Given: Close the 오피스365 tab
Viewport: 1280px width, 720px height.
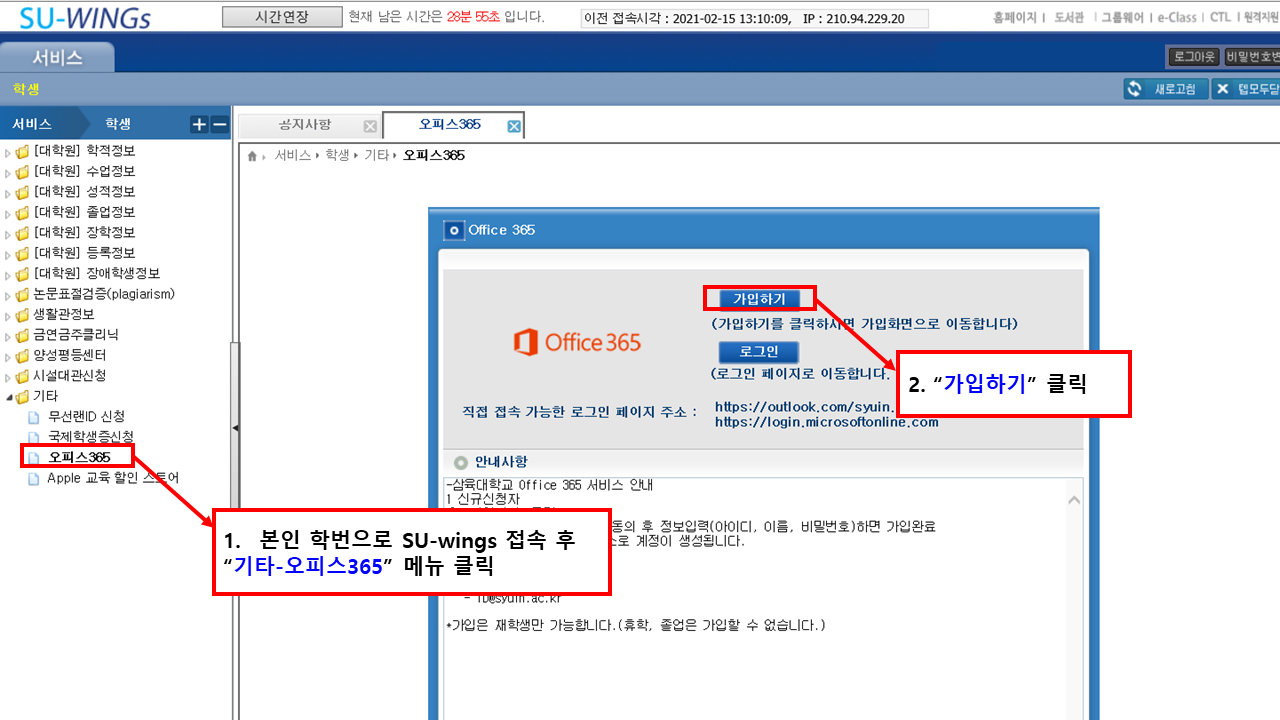Looking at the screenshot, I should [514, 126].
